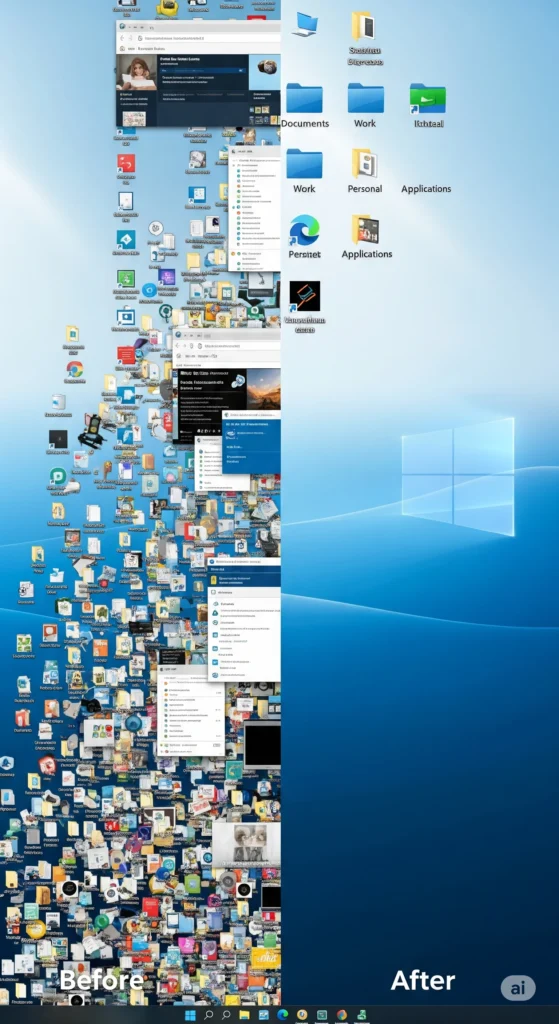Open the Windows Start button
The width and height of the screenshot is (559, 1024).
tap(190, 1015)
